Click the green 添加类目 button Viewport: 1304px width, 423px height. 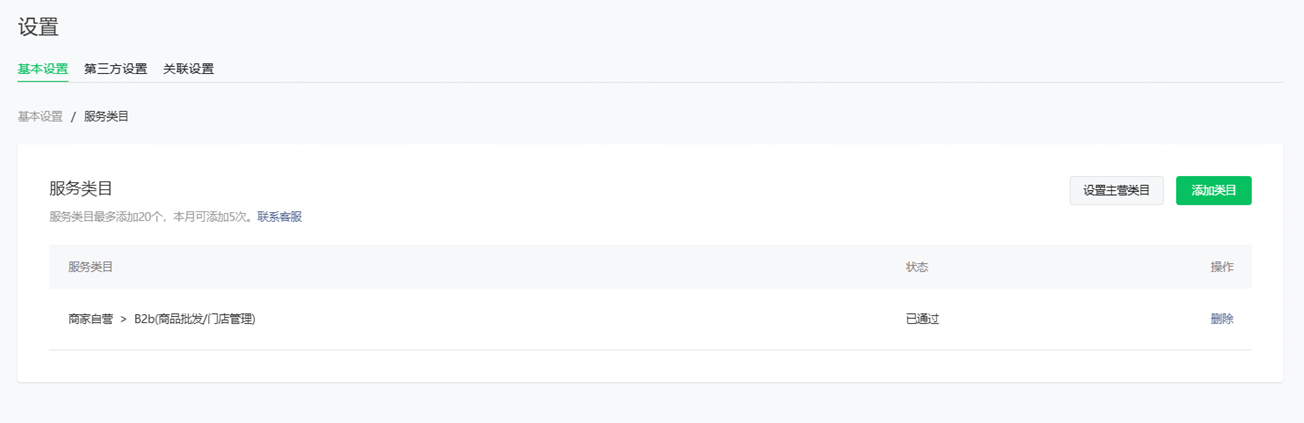(x=1214, y=191)
